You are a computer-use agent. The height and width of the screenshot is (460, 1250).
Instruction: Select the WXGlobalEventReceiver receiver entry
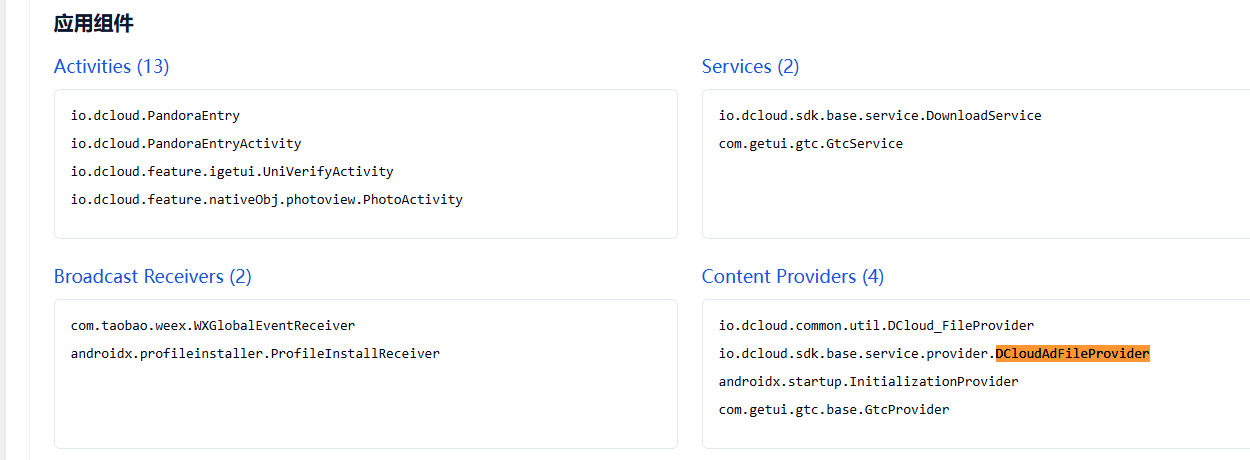(x=212, y=326)
